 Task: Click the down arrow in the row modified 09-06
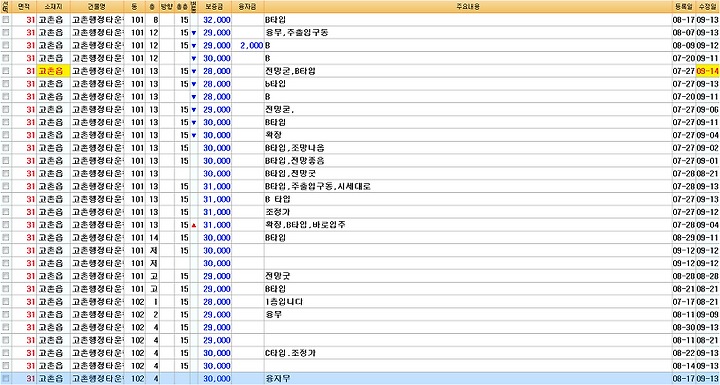pos(193,110)
